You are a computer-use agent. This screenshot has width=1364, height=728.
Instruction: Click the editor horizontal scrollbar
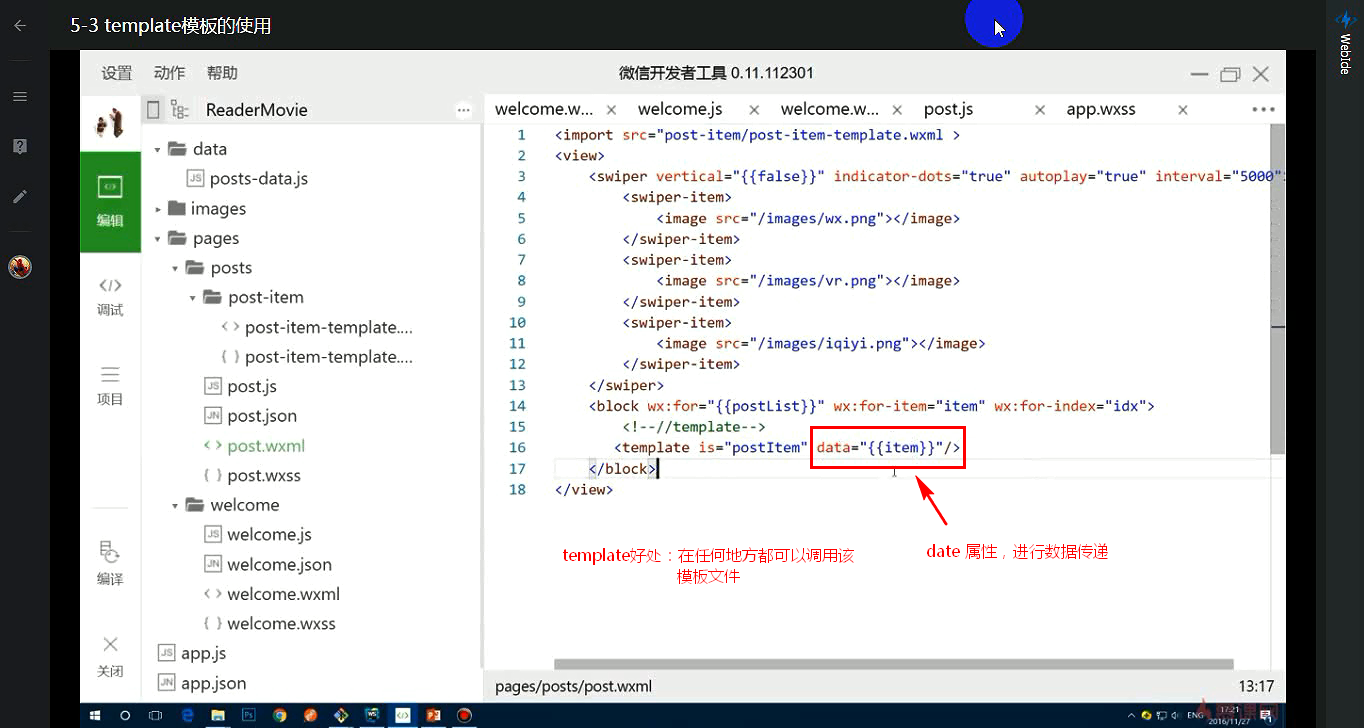[893, 664]
